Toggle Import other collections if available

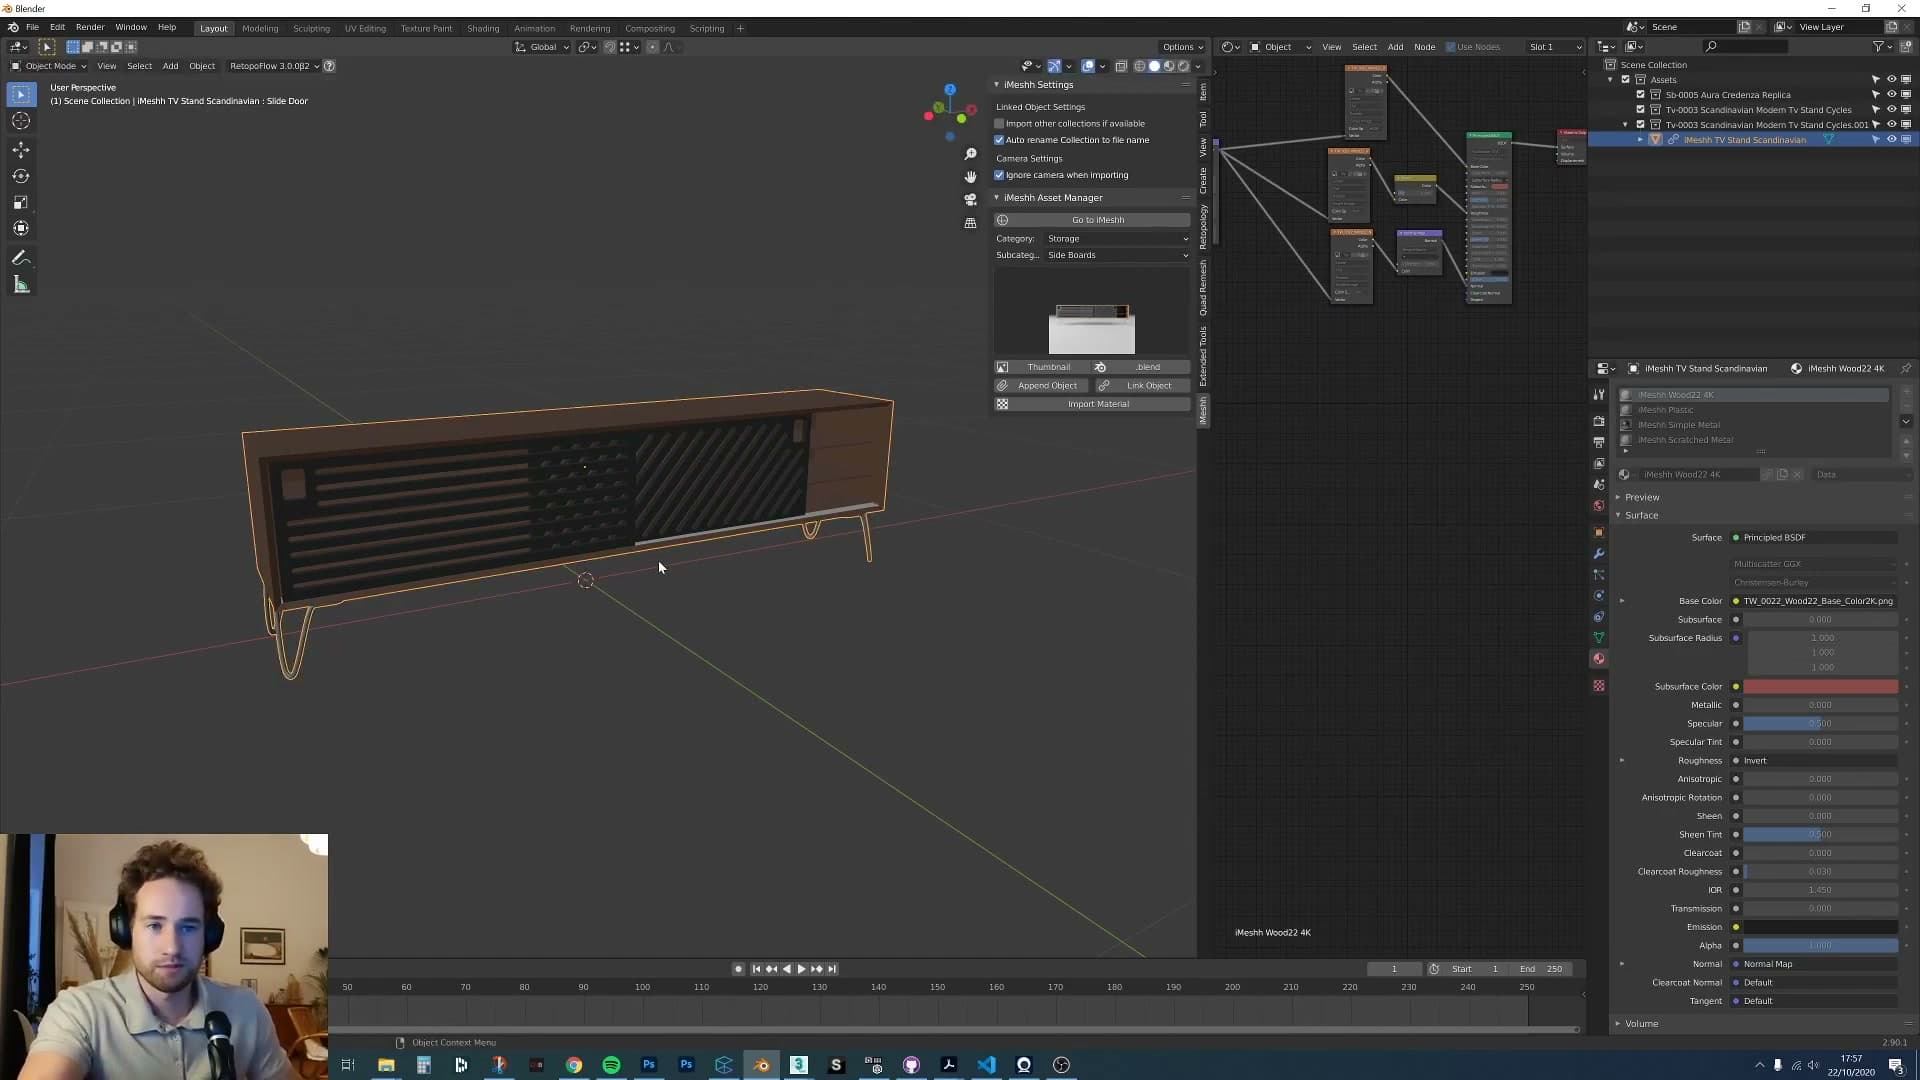coord(999,124)
